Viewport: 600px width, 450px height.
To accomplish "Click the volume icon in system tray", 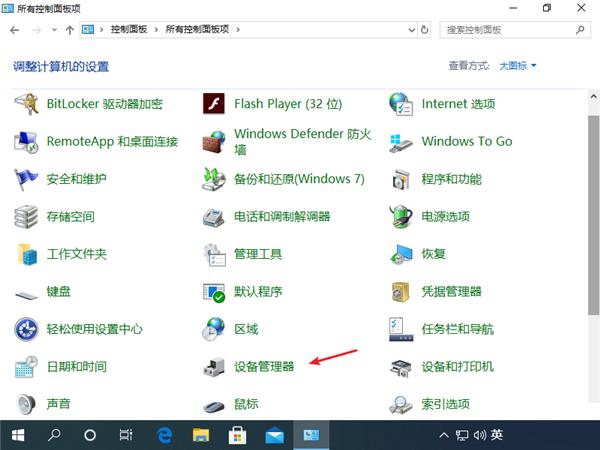I will 479,435.
